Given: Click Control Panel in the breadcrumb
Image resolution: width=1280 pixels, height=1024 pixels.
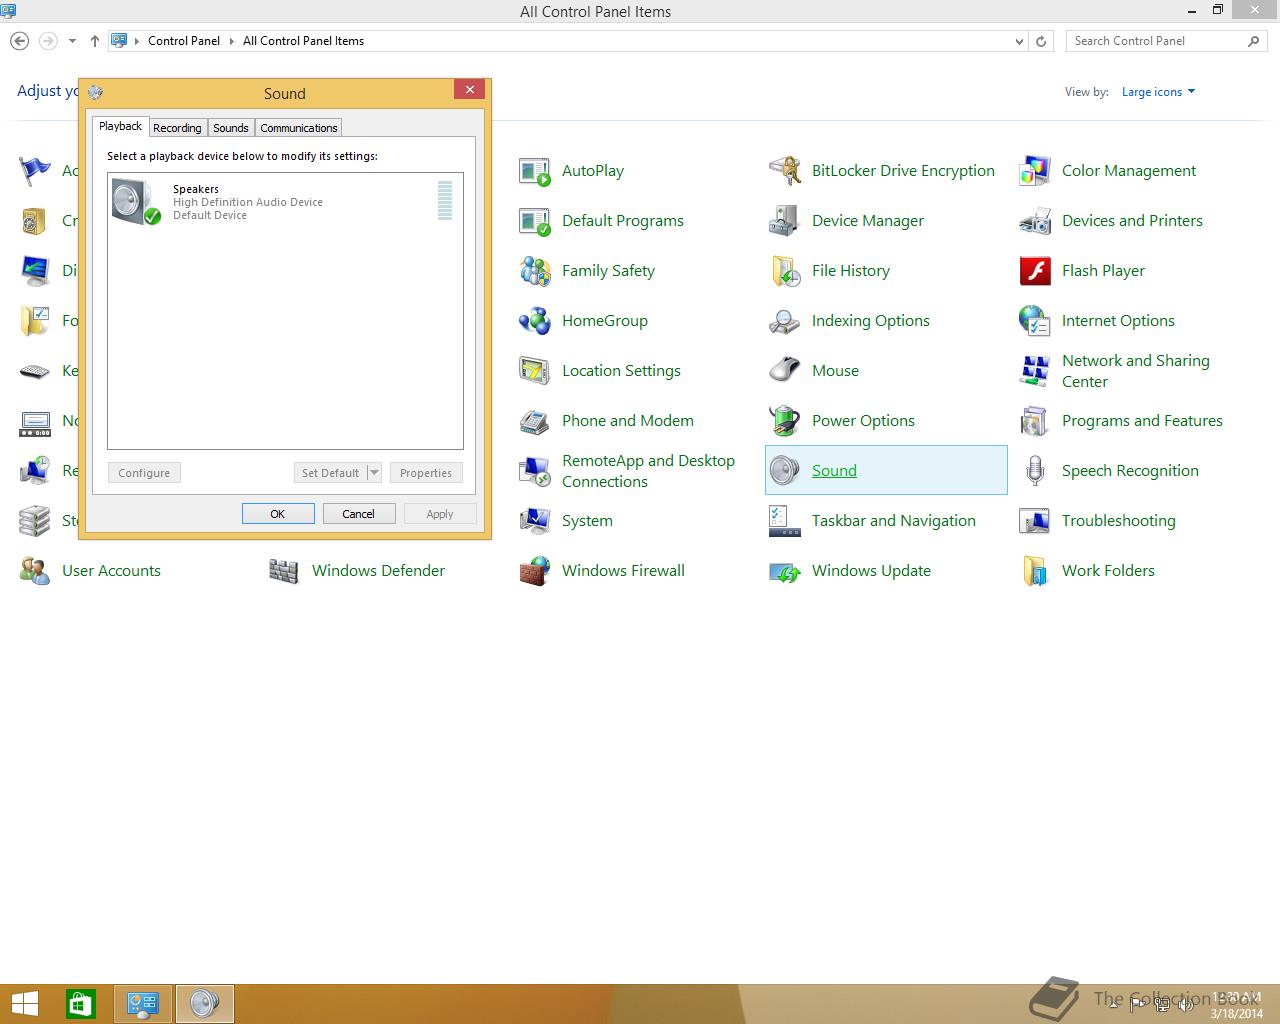Looking at the screenshot, I should [184, 41].
